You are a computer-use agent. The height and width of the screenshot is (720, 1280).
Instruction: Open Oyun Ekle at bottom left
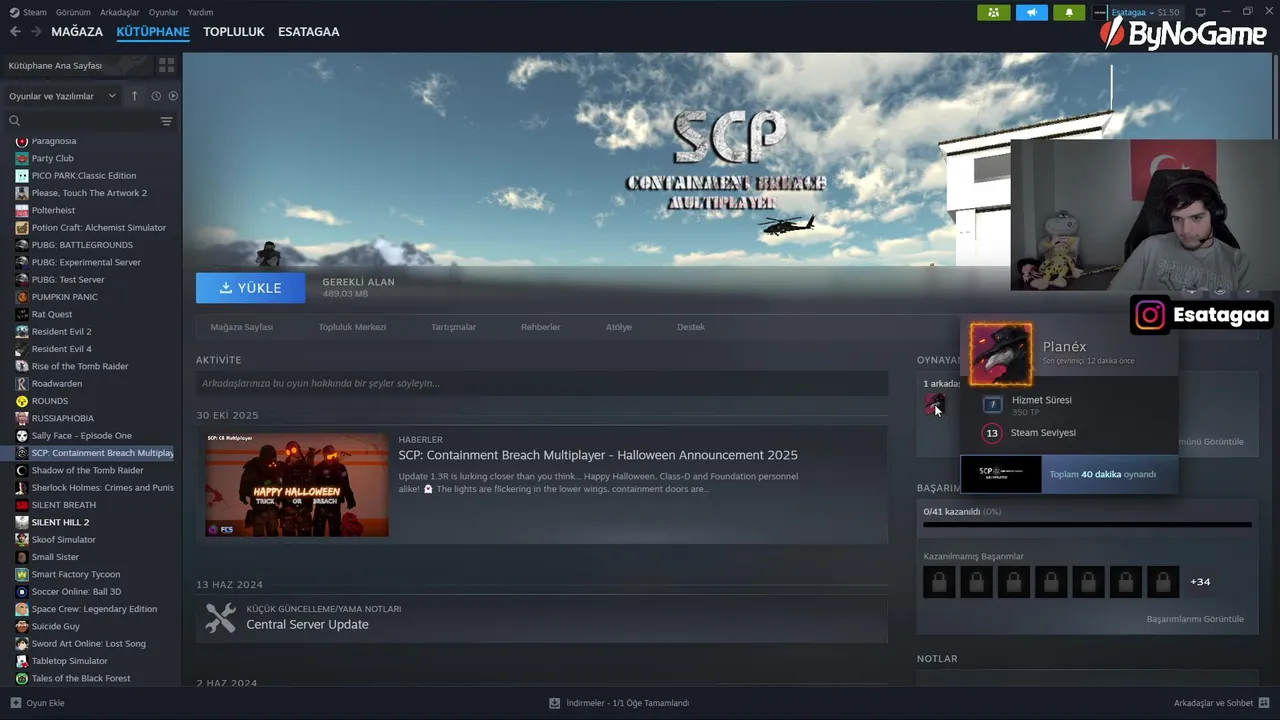(37, 703)
